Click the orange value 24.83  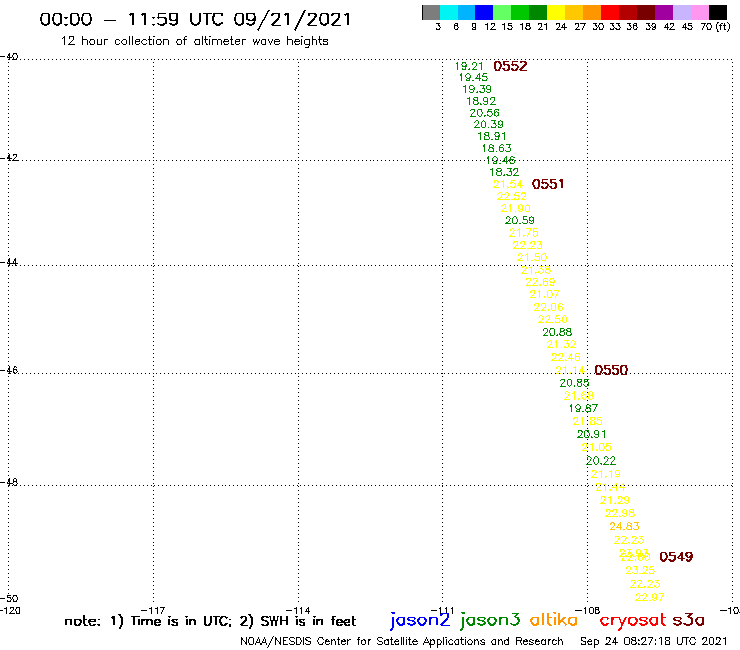pyautogui.click(x=624, y=526)
